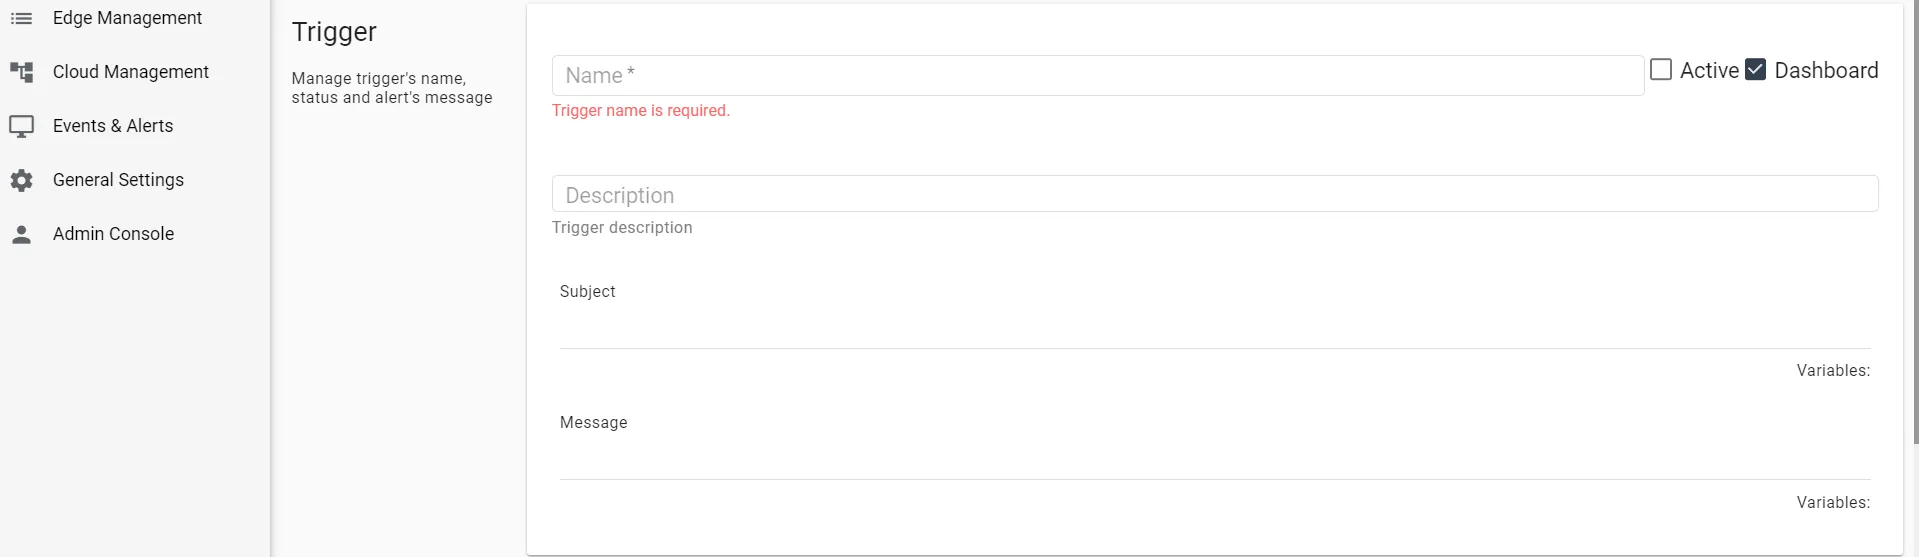1919x557 pixels.
Task: Click the Admin Console person icon
Action: (x=21, y=234)
